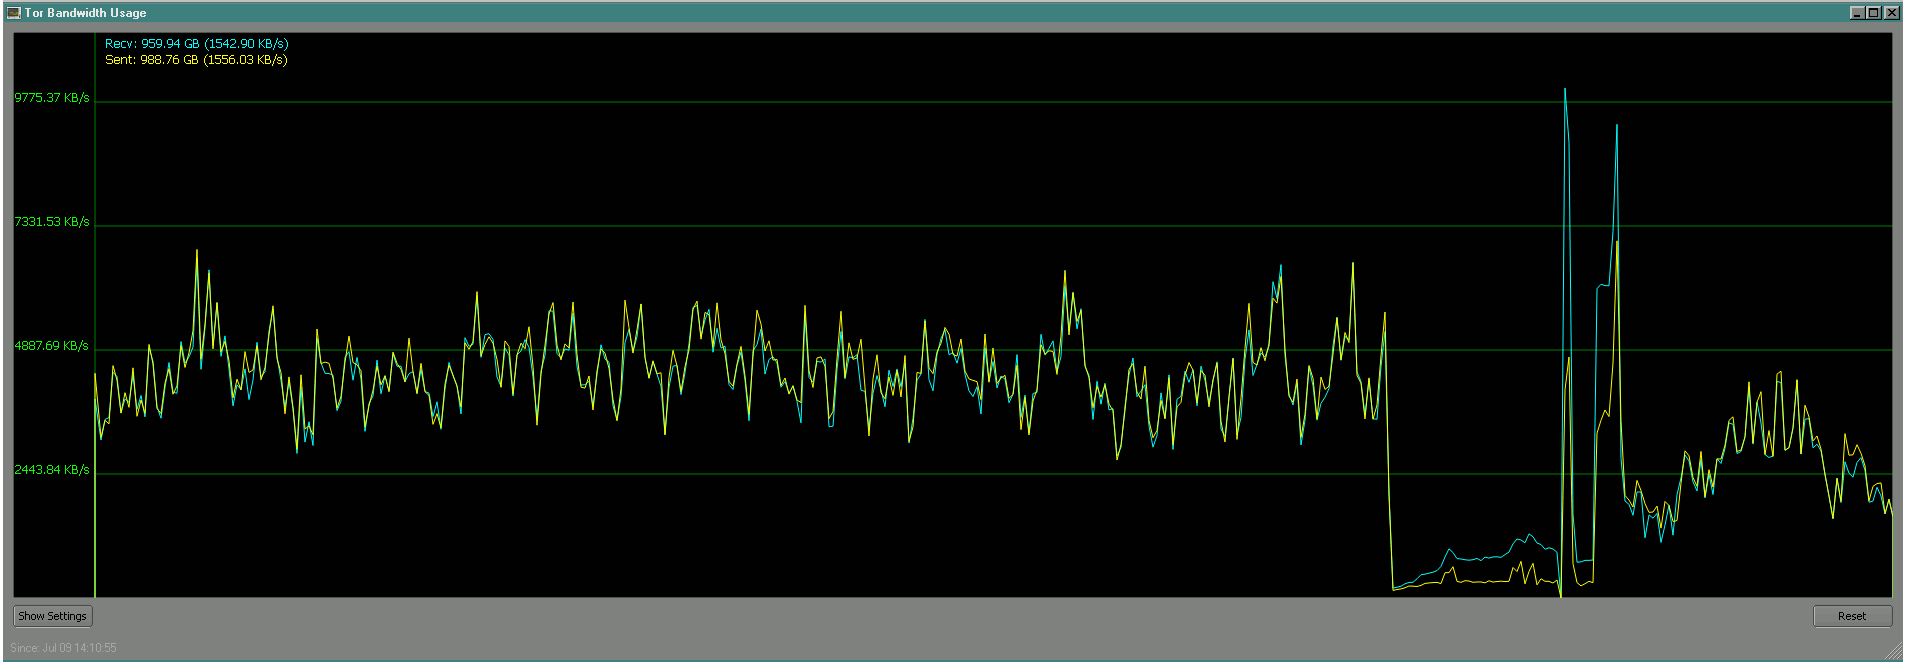Click the Tor Bandwidth Usage window icon
This screenshot has width=1905, height=662.
pos(14,13)
